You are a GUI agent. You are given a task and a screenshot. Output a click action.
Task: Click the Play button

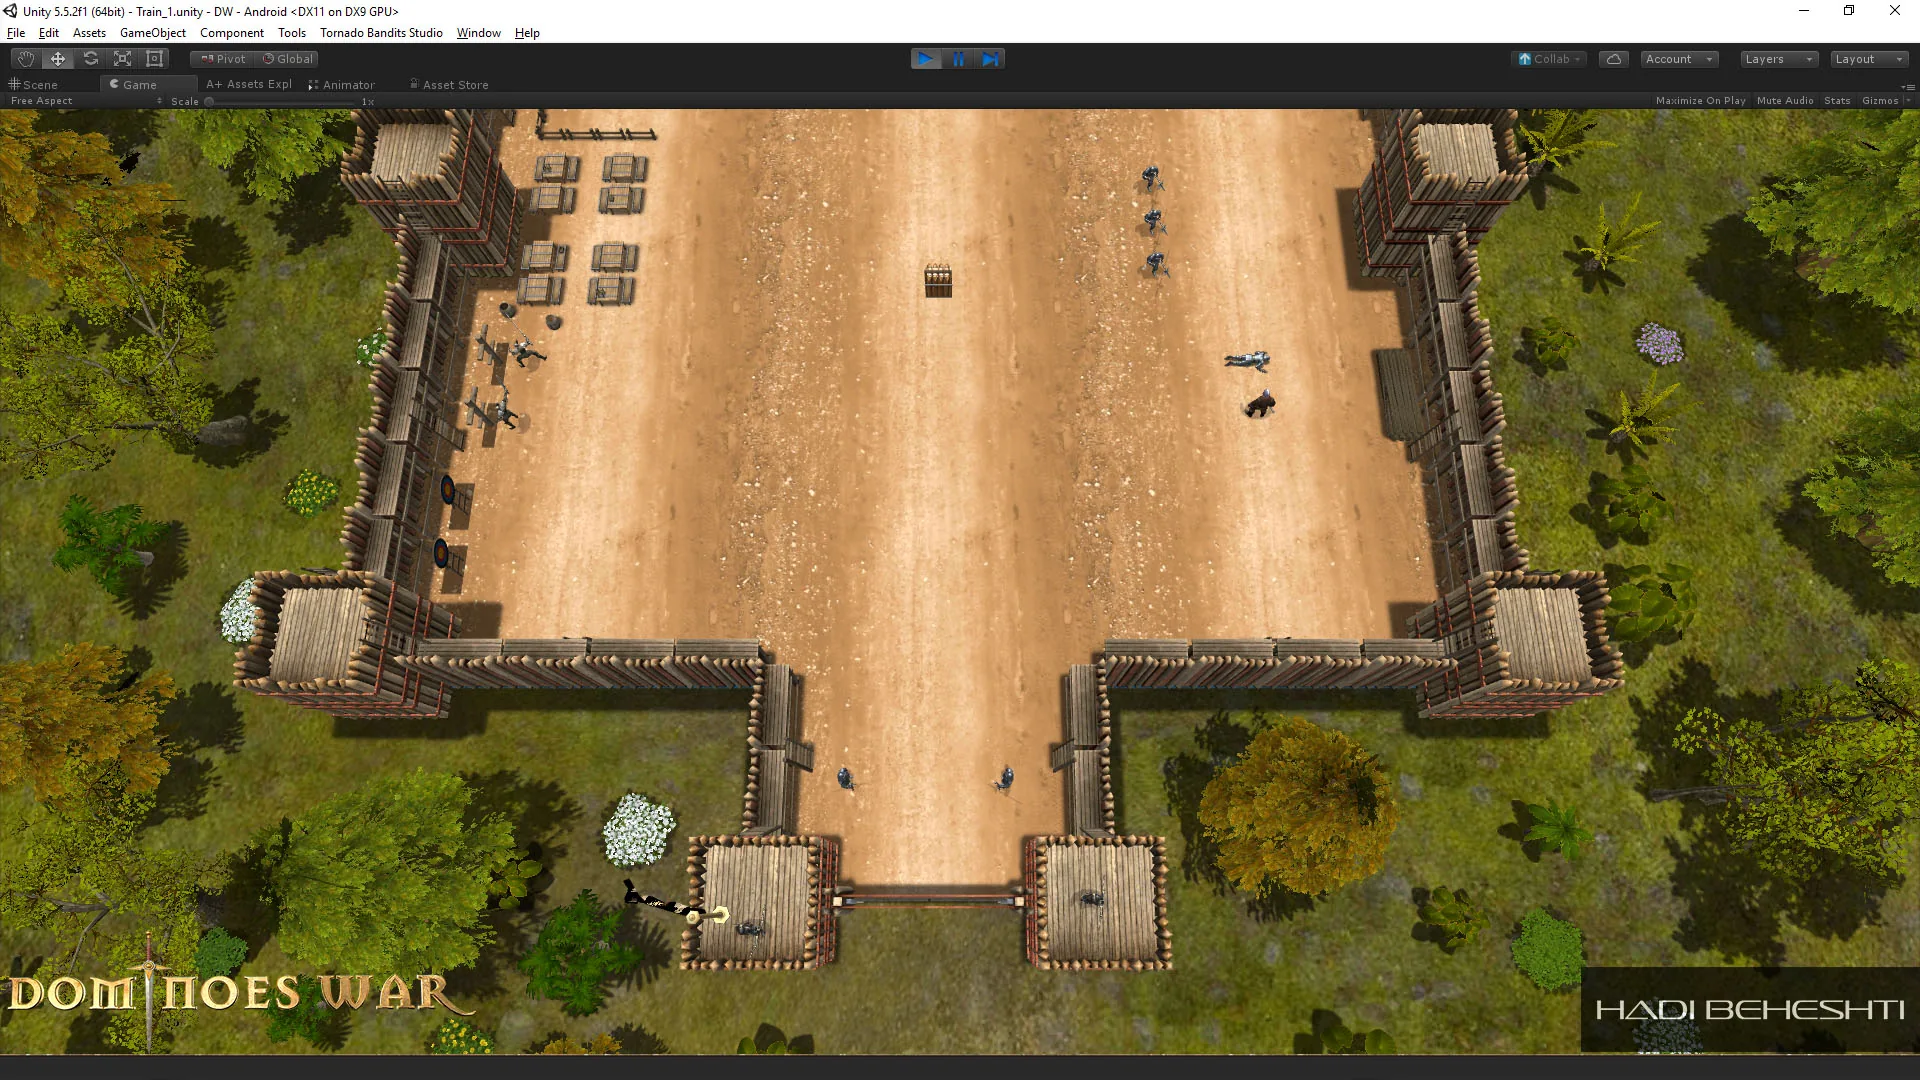tap(926, 59)
